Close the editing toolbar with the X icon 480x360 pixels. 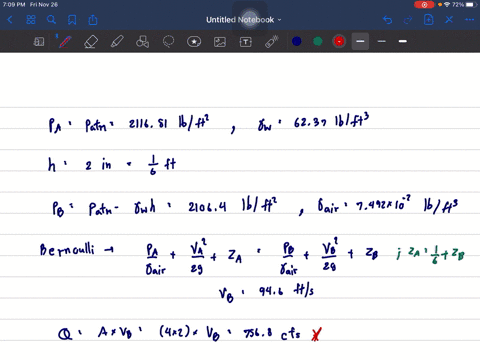(449, 20)
